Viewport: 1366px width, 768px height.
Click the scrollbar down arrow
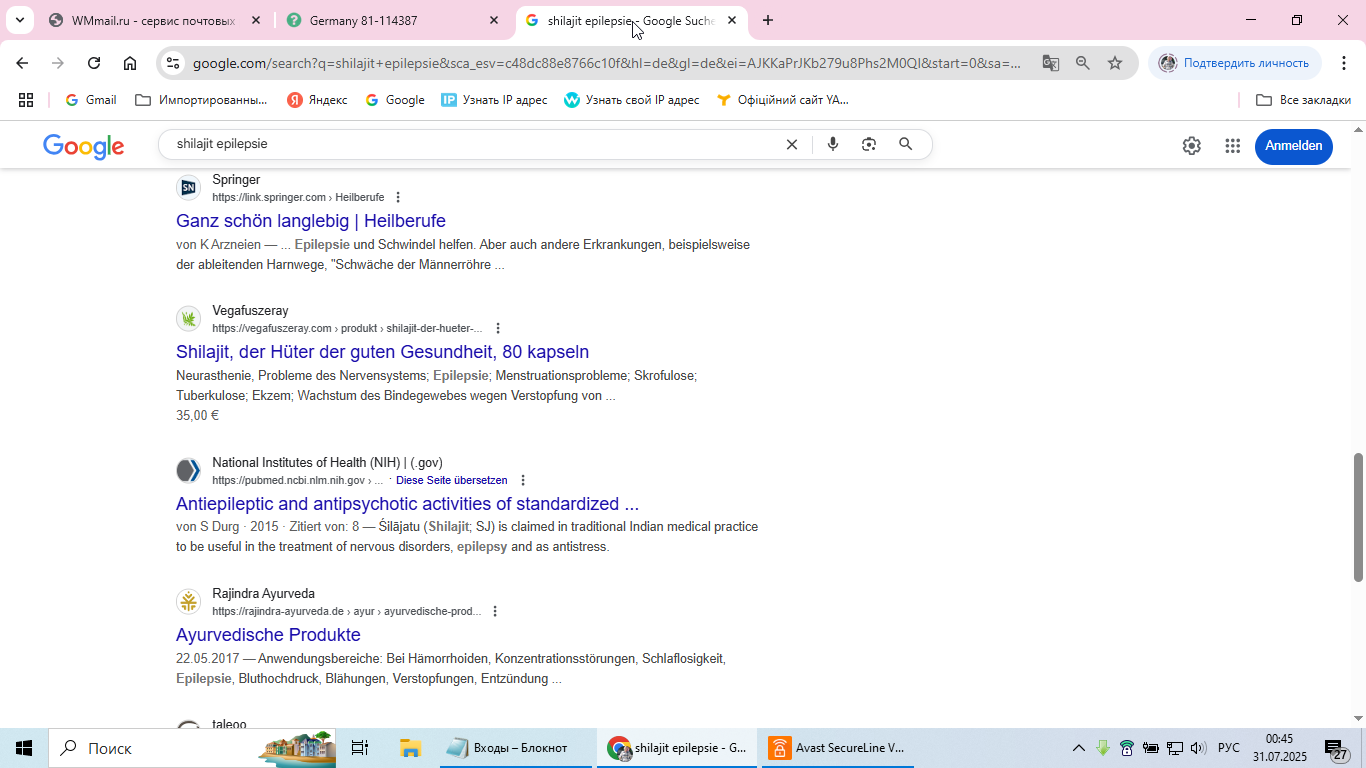tap(1358, 718)
